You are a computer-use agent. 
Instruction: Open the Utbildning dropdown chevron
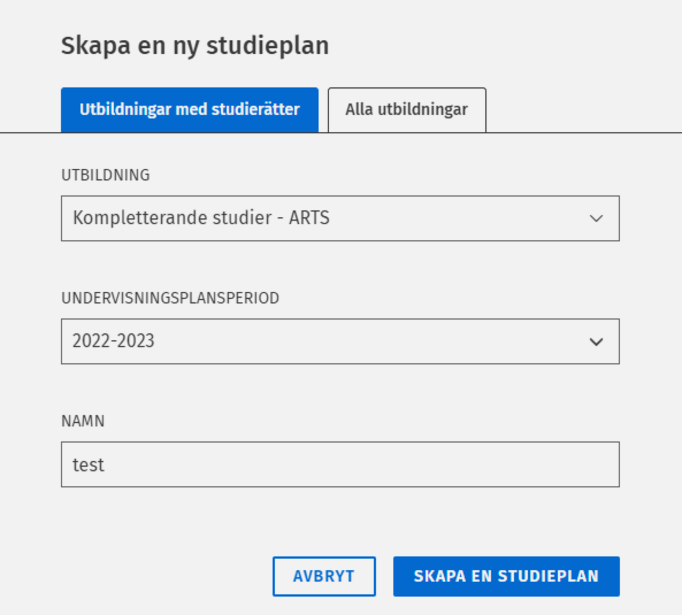pos(596,218)
